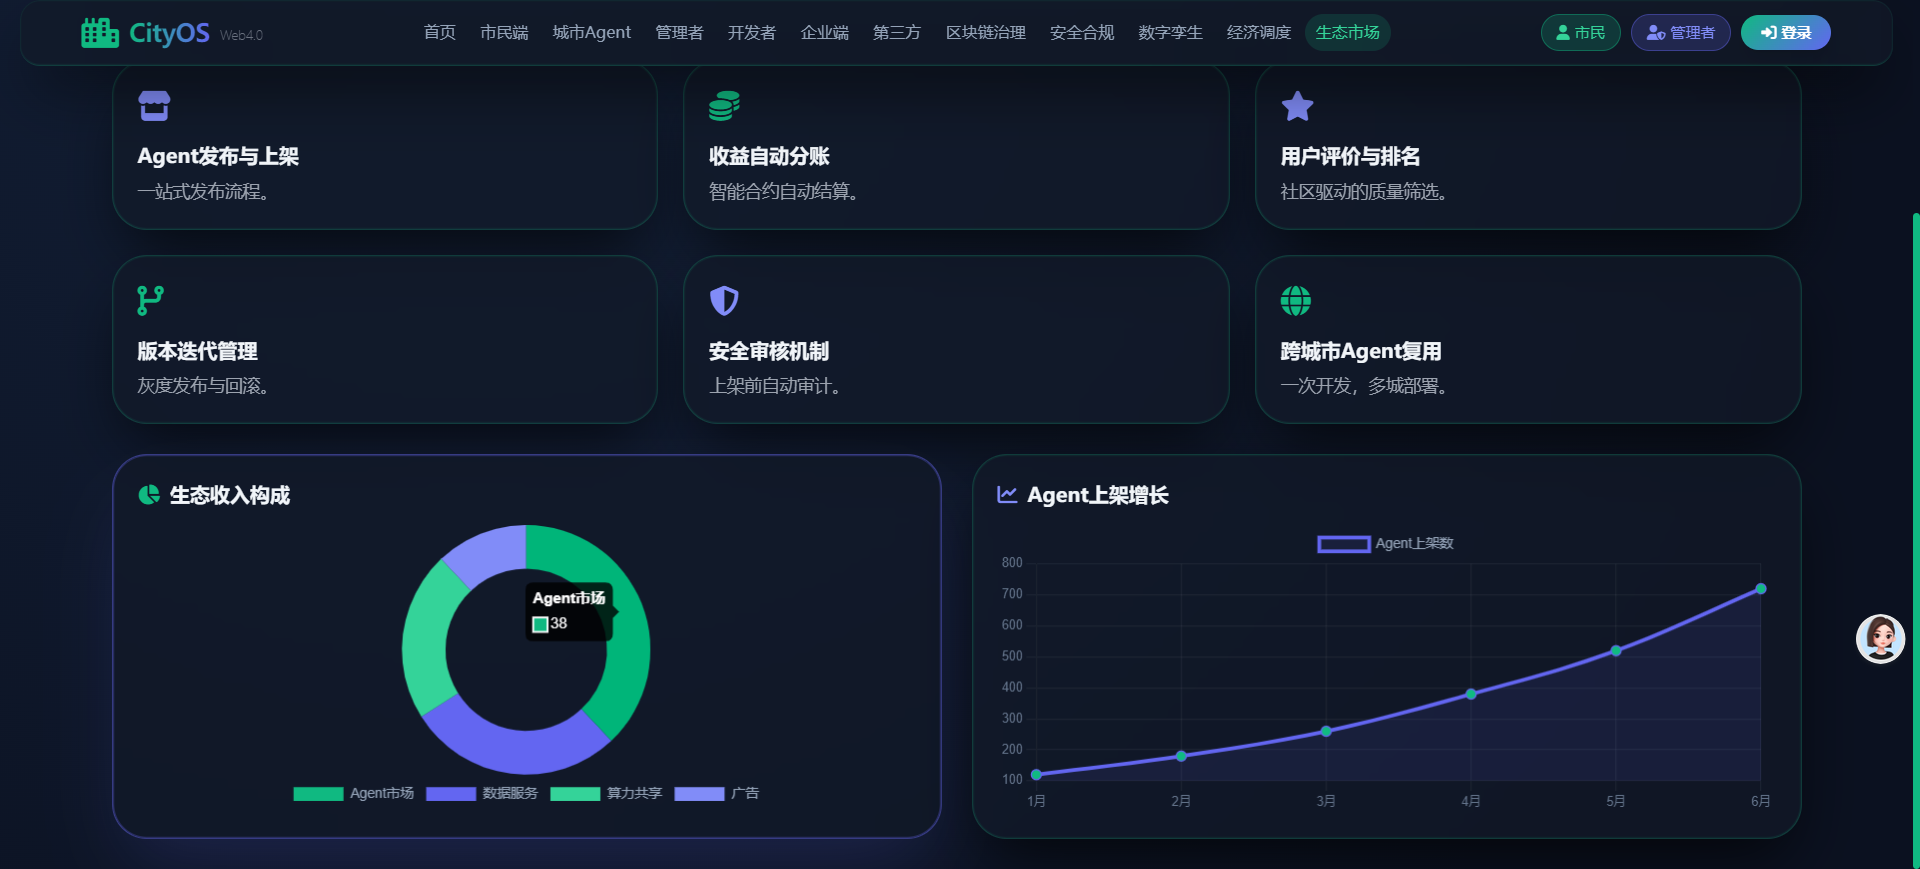1920x869 pixels.
Task: Select the active 生态市场 tab
Action: (1348, 33)
